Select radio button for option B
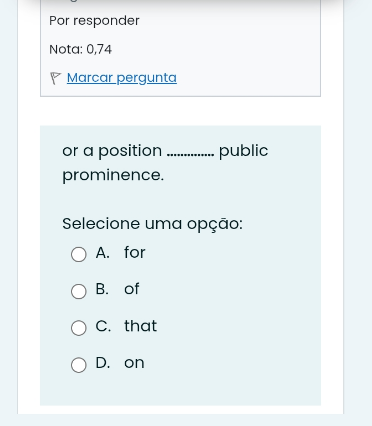Viewport: 372px width, 426px height. [79, 291]
